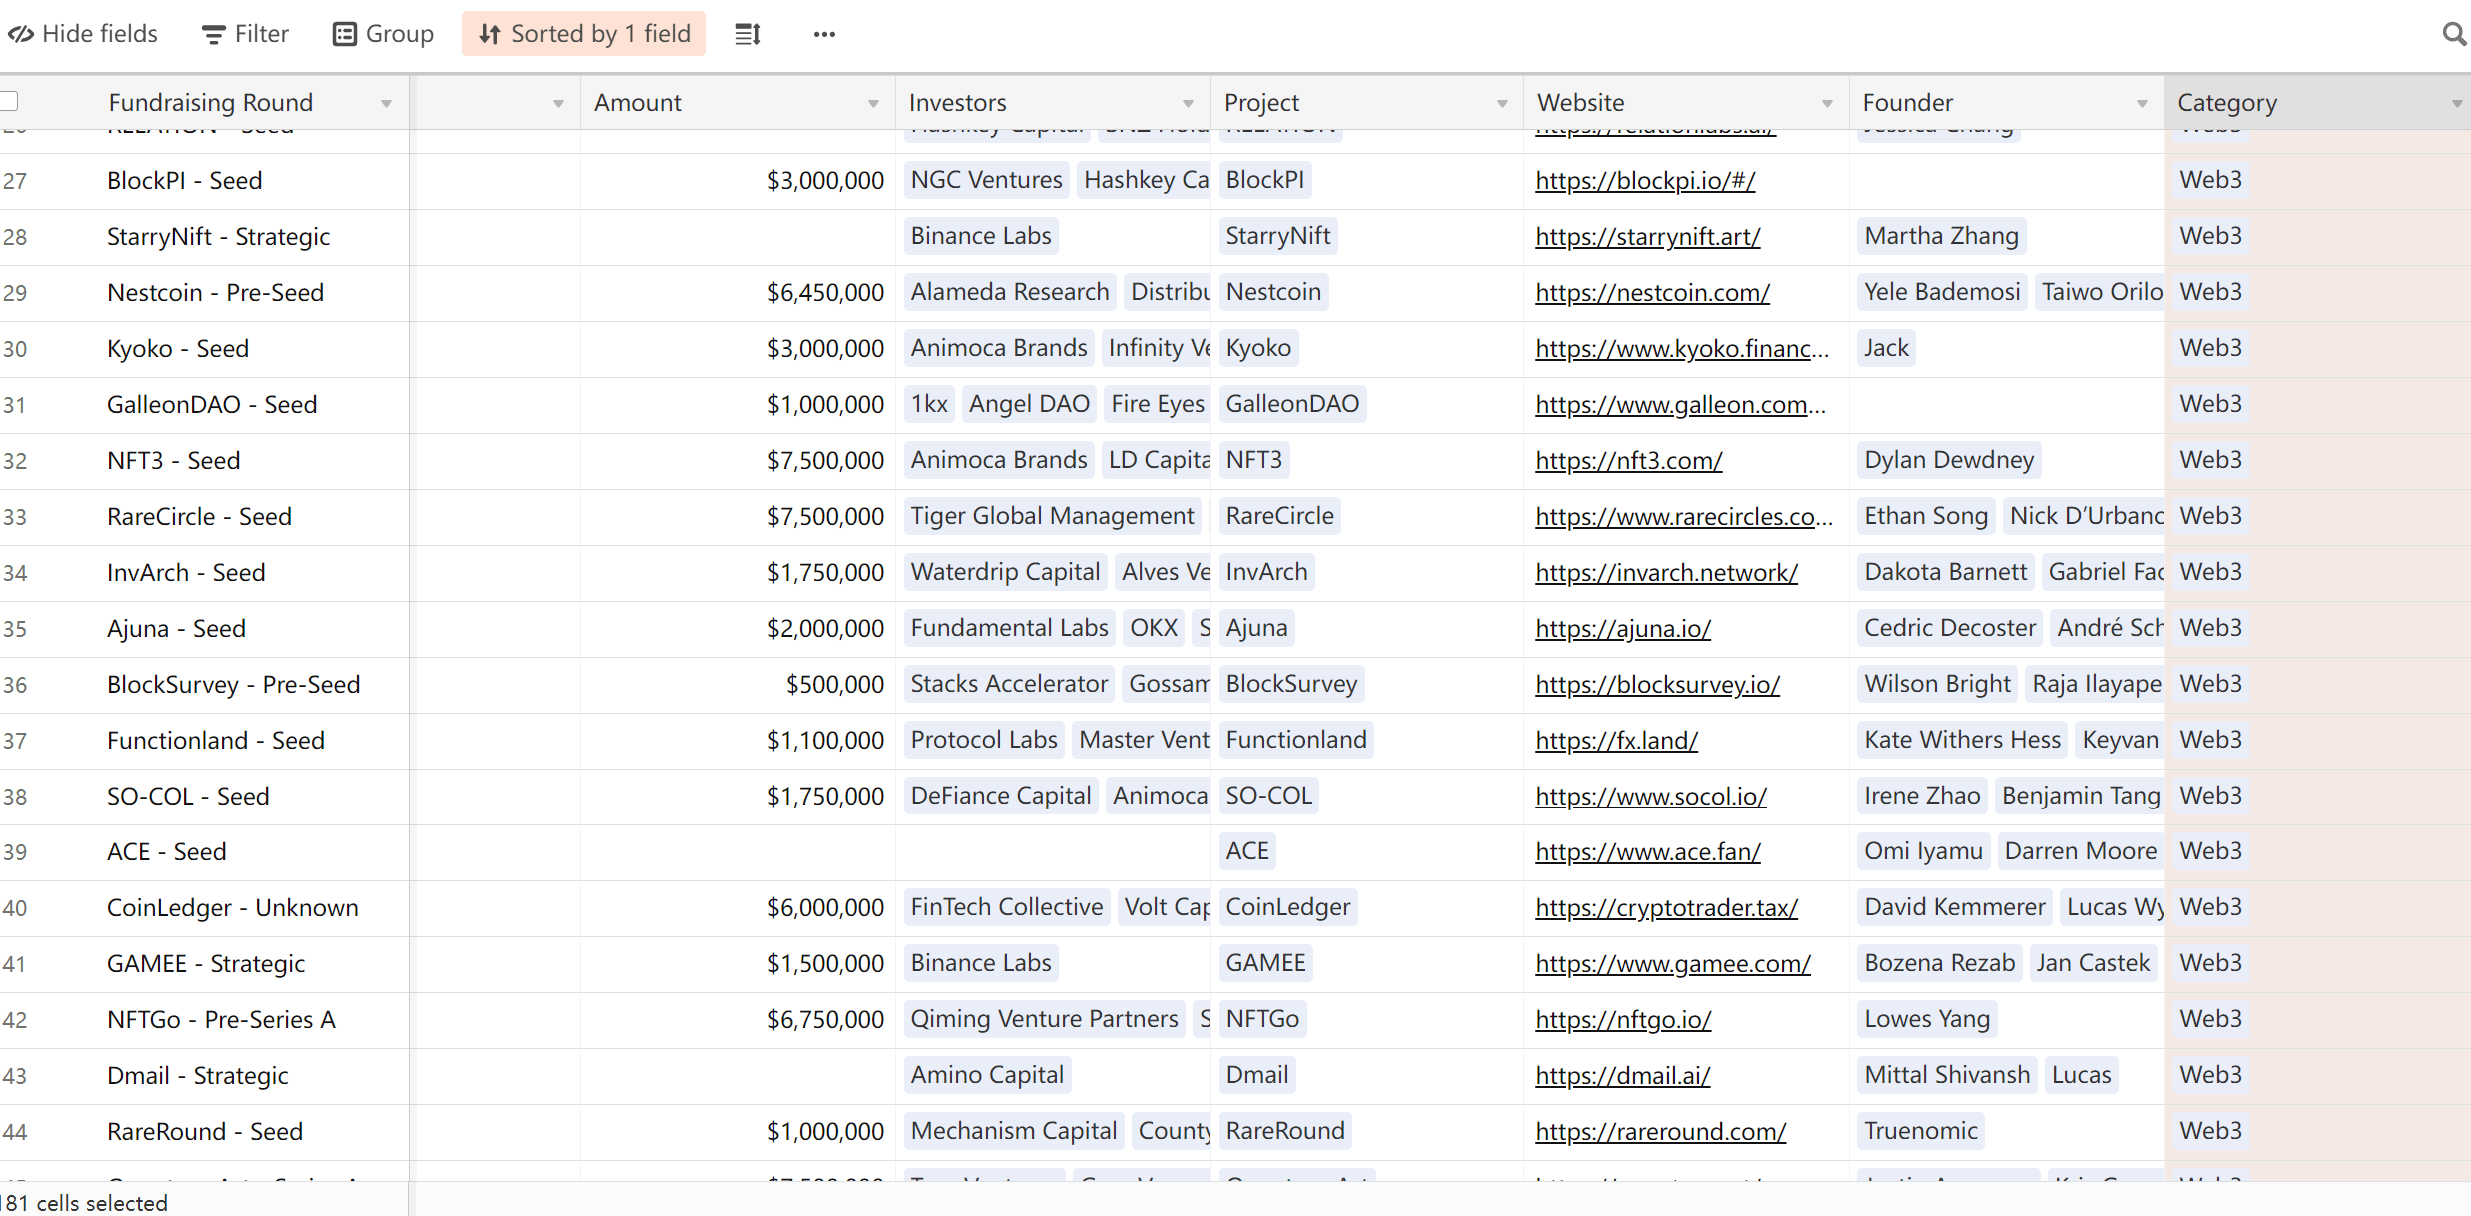Open Category column dropdown arrow
The image size is (2471, 1216).
2457,103
